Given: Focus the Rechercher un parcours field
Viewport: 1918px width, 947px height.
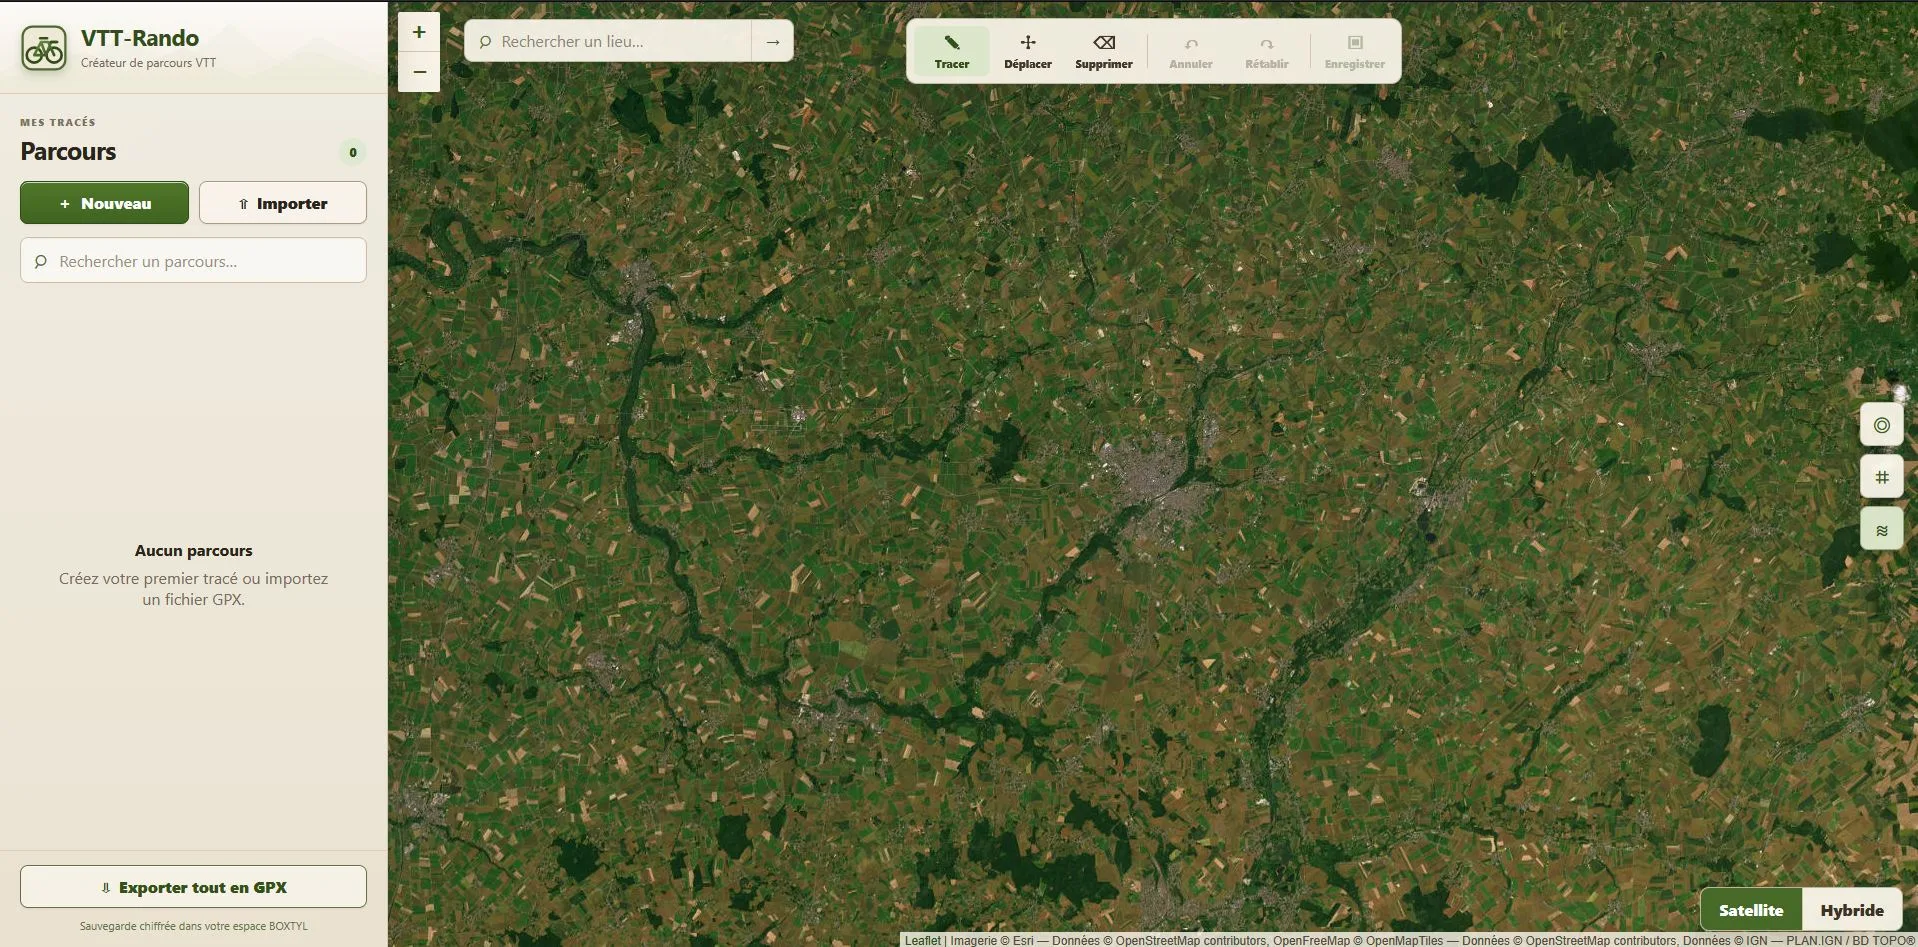Looking at the screenshot, I should click(193, 261).
